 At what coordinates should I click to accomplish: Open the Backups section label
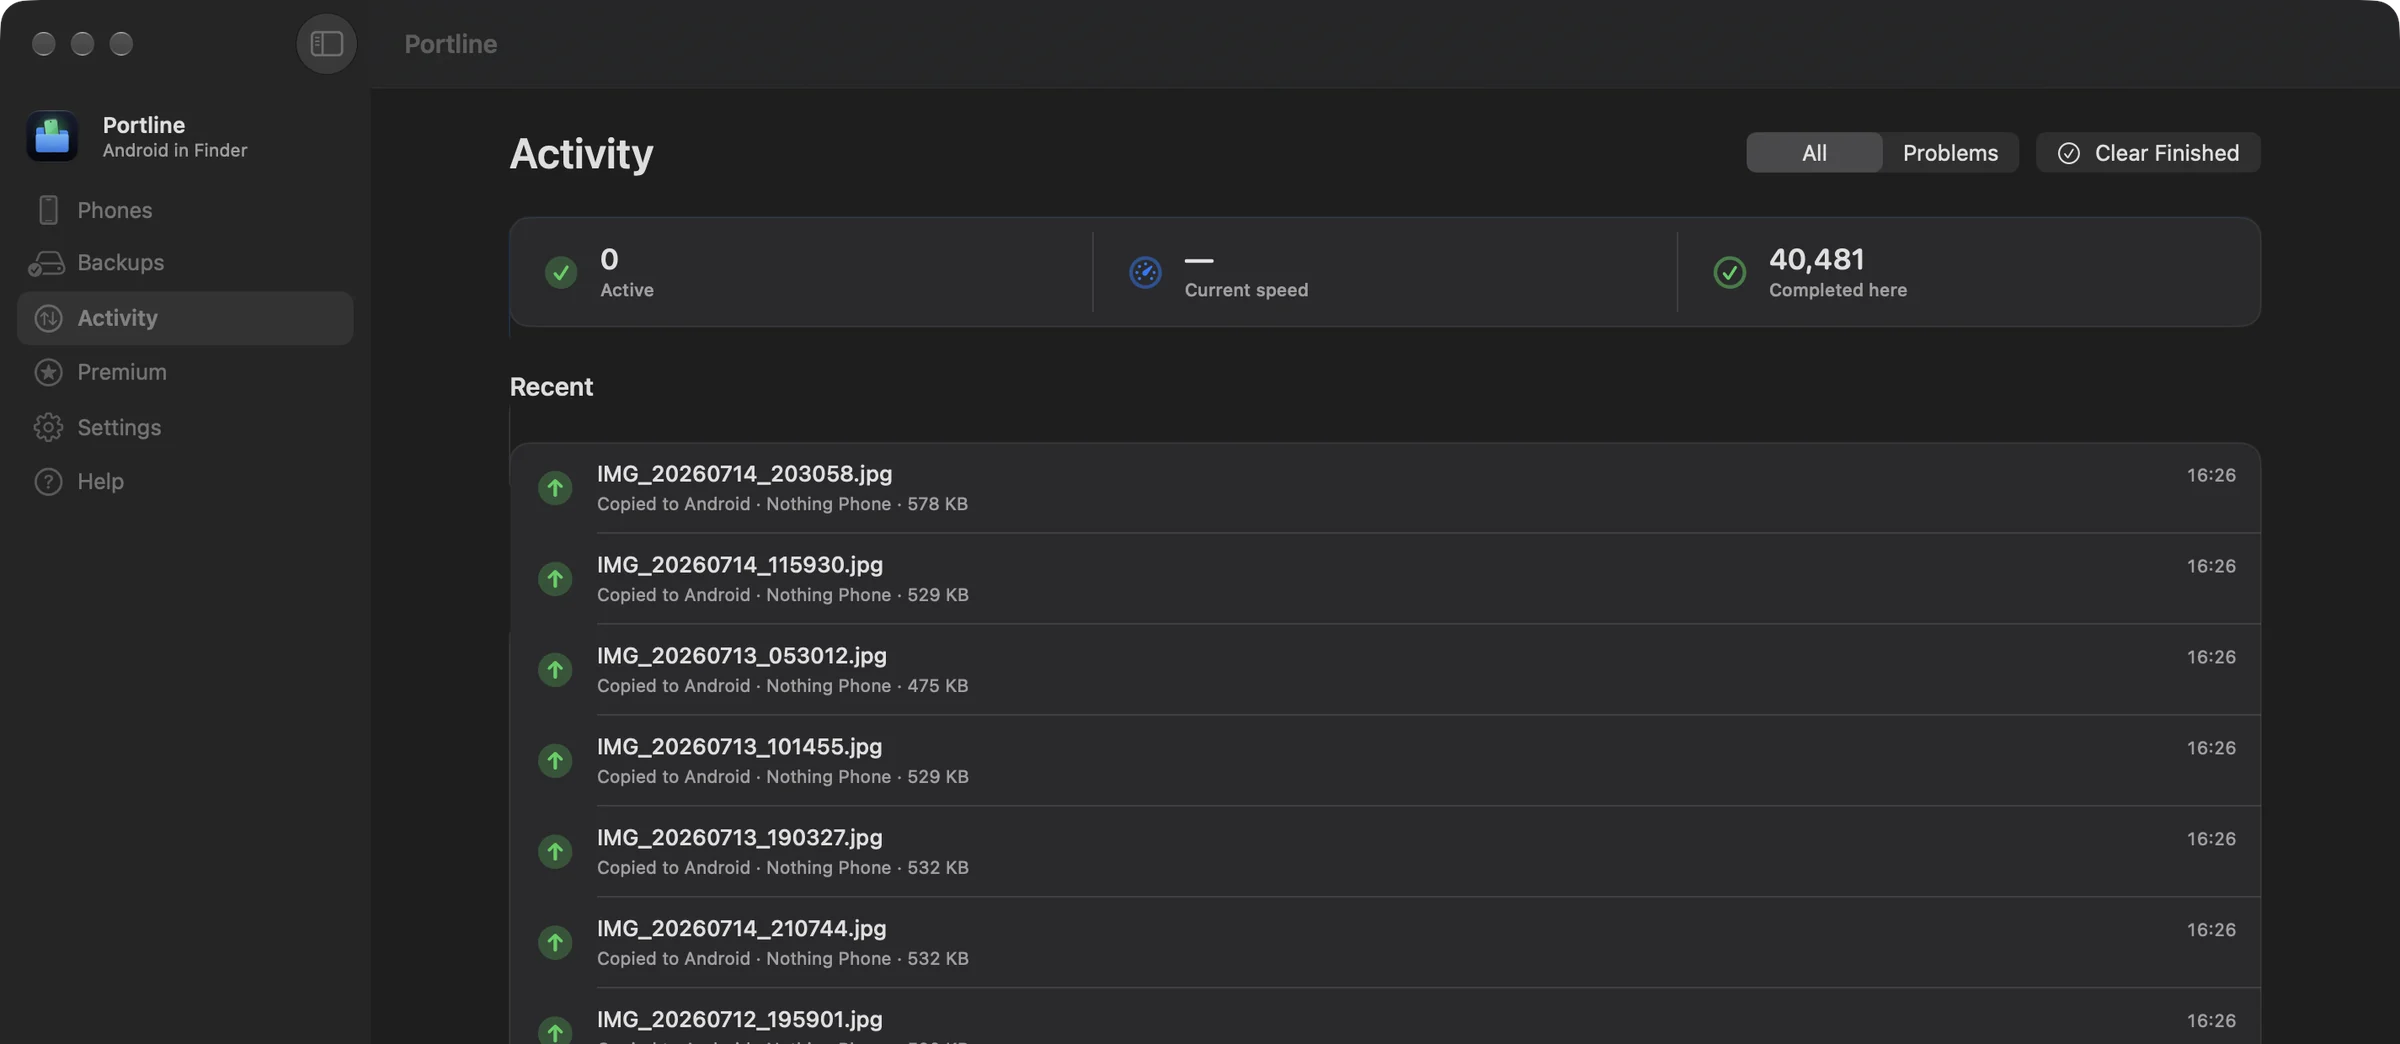120,263
